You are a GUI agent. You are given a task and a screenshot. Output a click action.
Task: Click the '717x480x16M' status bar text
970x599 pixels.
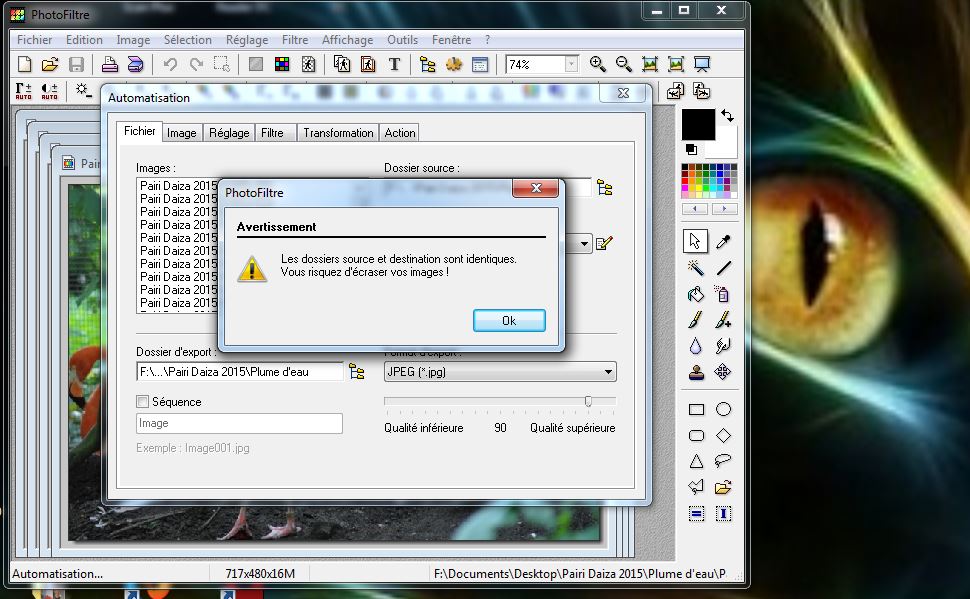pyautogui.click(x=260, y=574)
